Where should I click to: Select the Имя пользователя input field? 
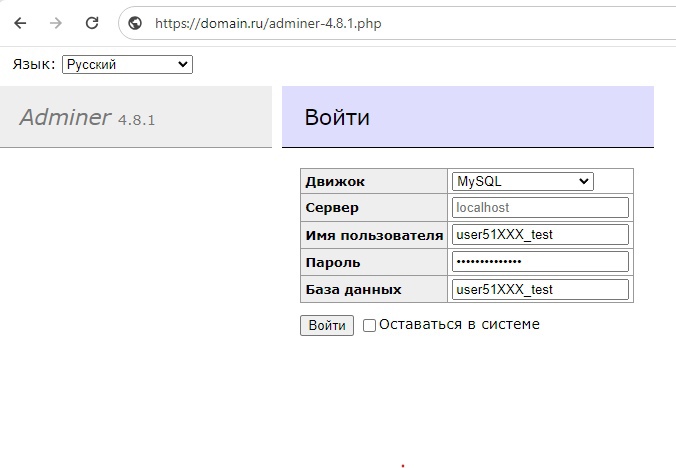pyautogui.click(x=540, y=235)
